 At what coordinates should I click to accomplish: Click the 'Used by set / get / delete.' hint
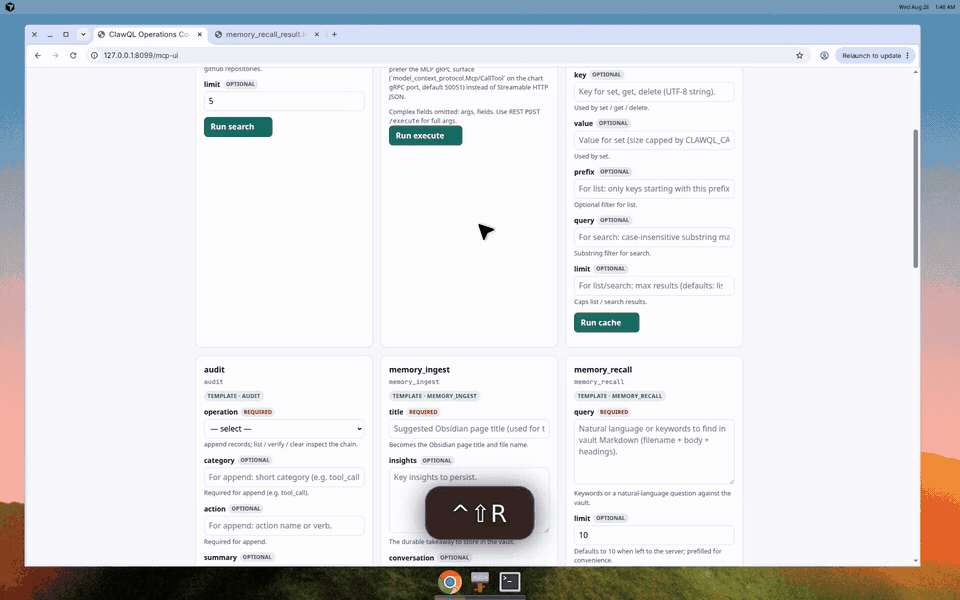coord(611,108)
